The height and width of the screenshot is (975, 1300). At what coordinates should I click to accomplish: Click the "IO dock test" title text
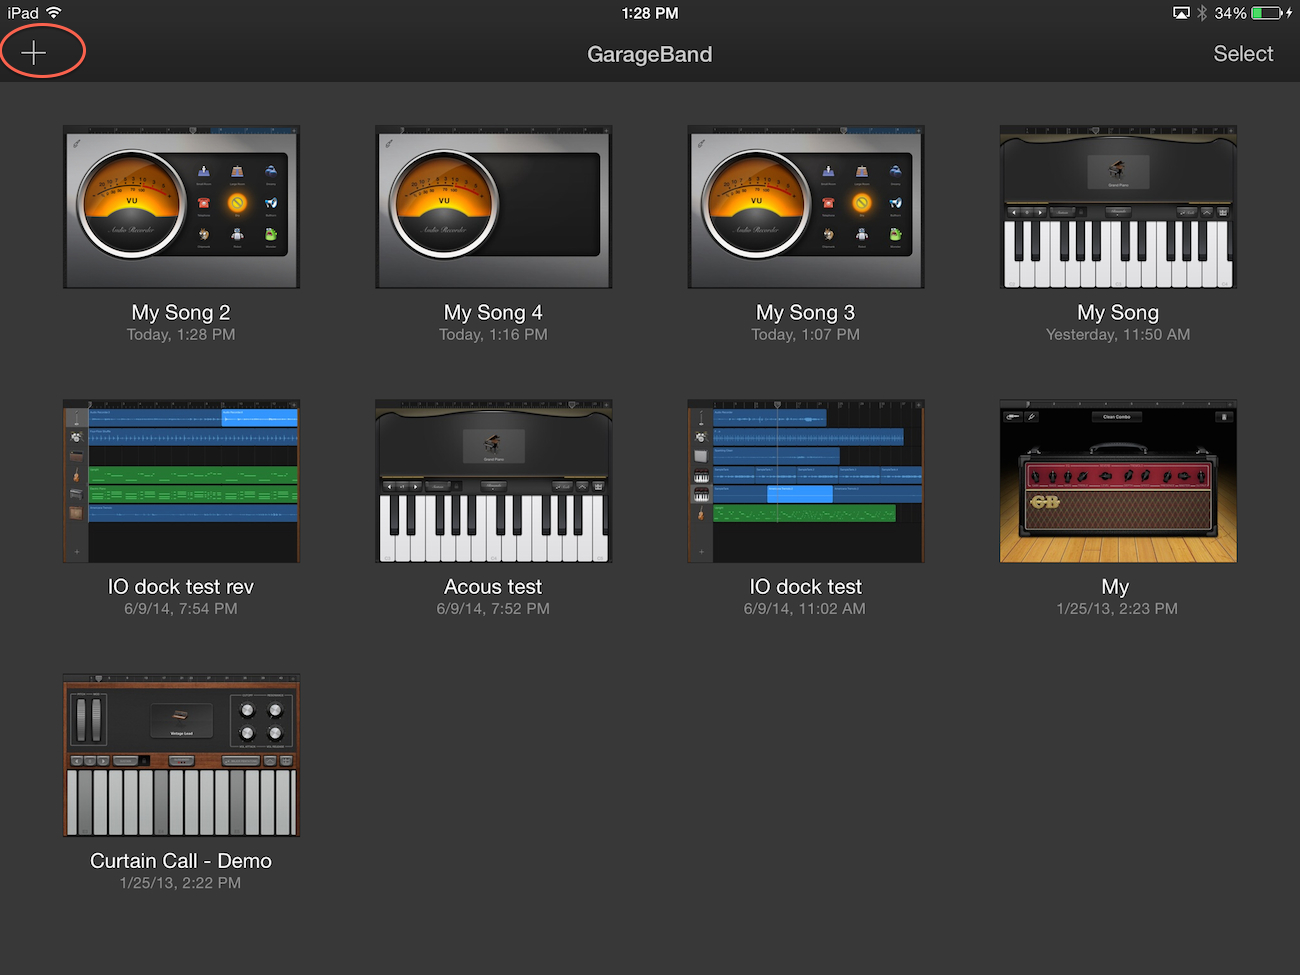coord(806,587)
